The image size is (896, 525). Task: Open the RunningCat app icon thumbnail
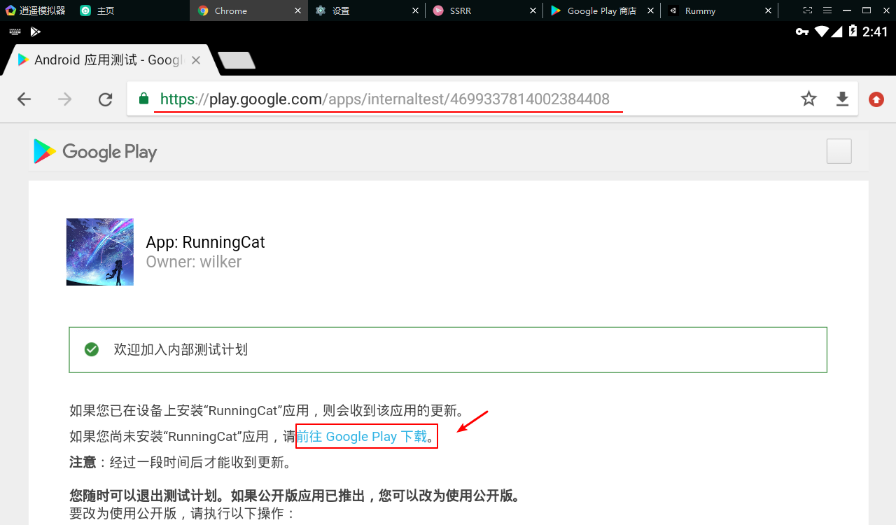(100, 252)
